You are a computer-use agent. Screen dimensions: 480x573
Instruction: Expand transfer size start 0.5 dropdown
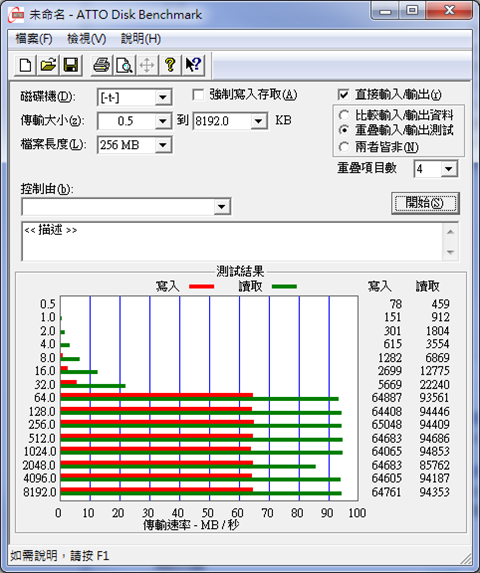(163, 121)
